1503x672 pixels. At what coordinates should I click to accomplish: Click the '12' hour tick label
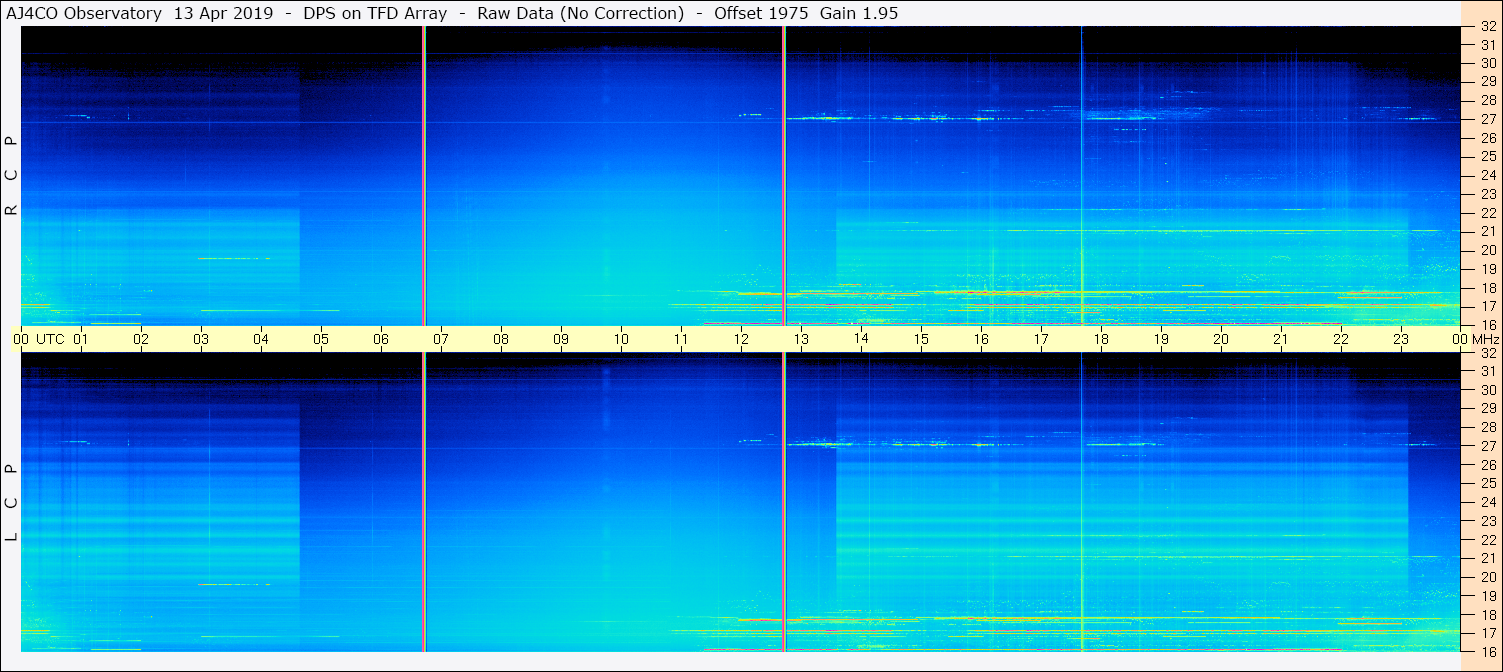[741, 339]
